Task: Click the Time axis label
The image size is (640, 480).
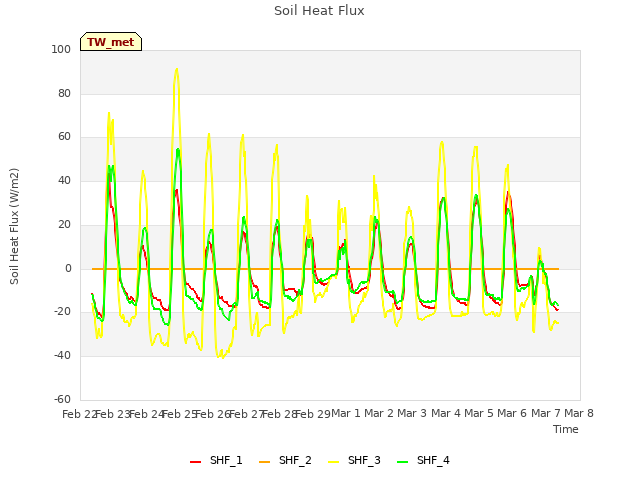Action: [x=566, y=429]
